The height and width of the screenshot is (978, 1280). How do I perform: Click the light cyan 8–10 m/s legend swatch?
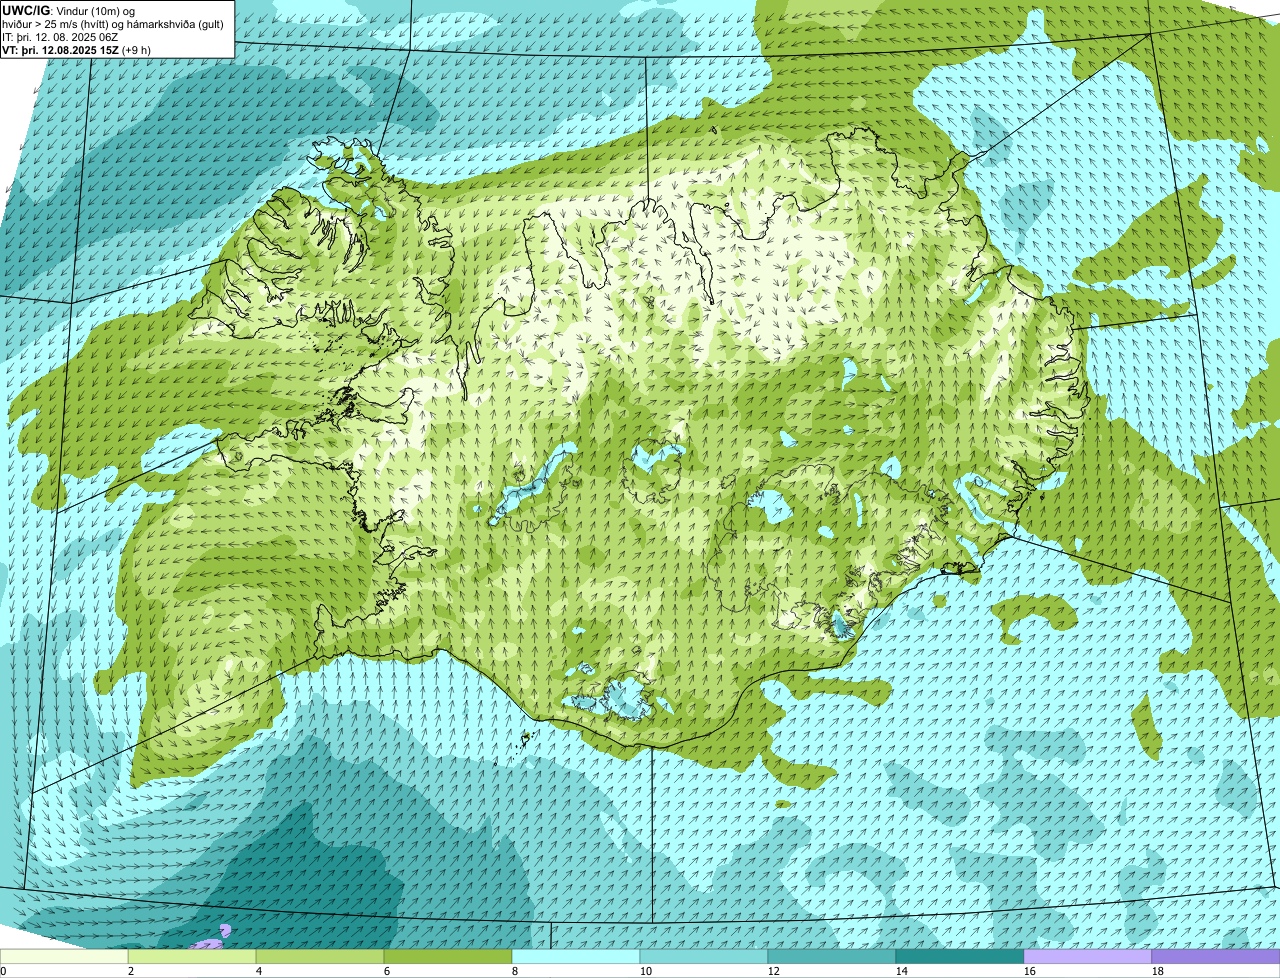click(x=576, y=956)
